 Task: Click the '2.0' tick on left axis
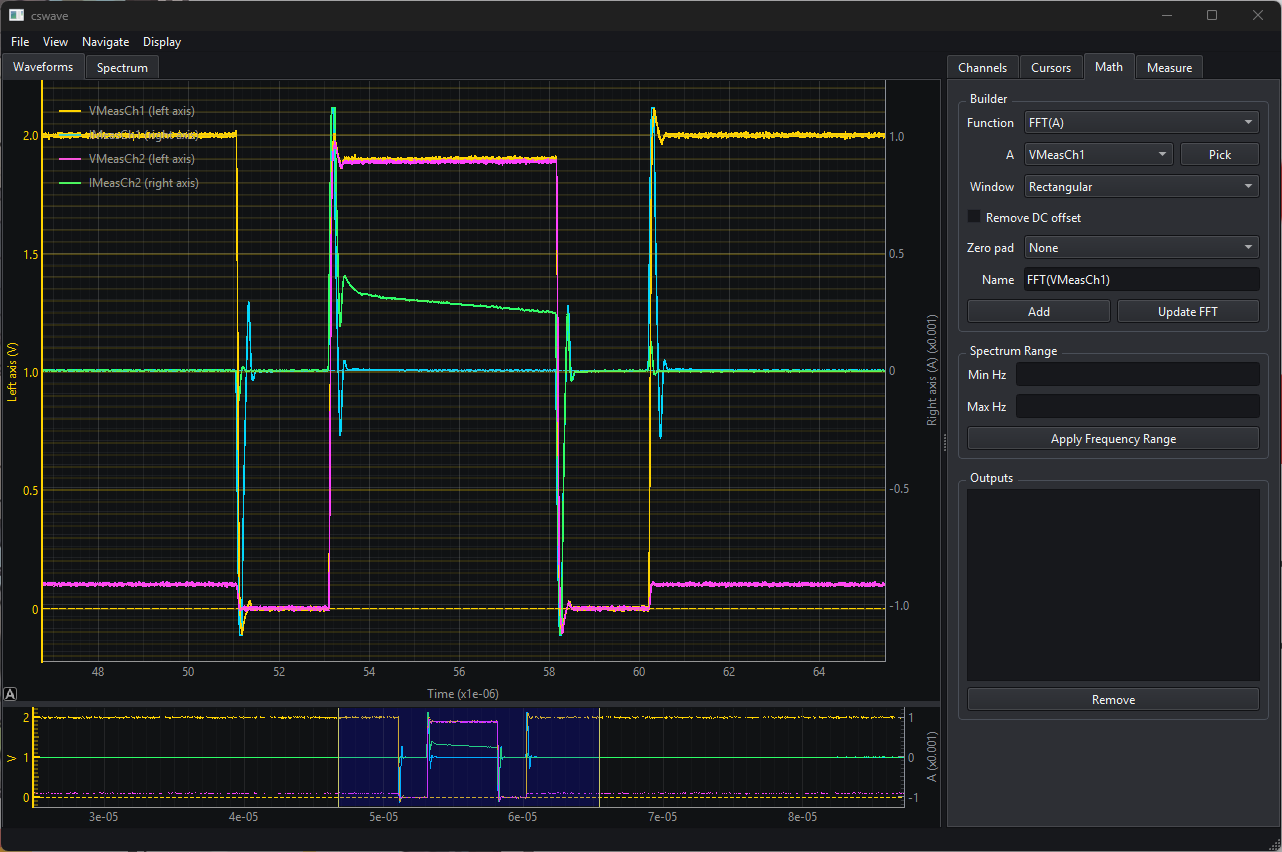point(29,136)
